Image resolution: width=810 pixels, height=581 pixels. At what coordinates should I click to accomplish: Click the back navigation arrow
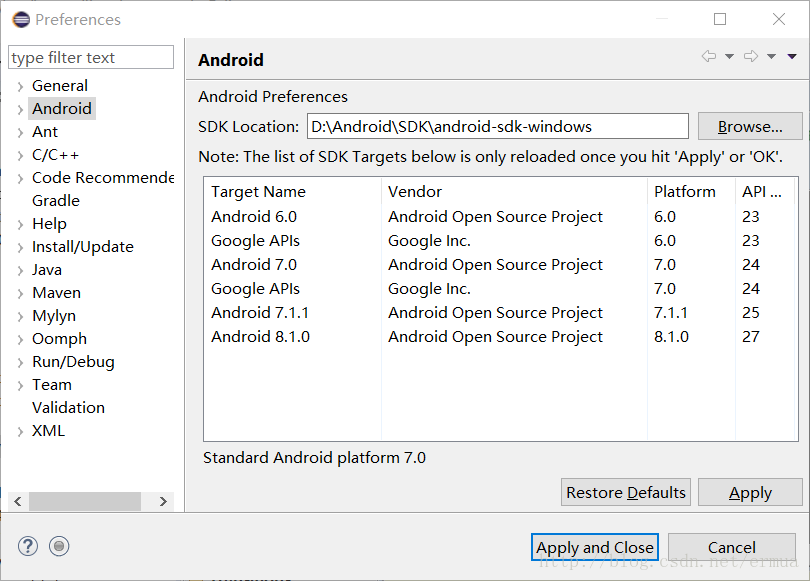709,57
